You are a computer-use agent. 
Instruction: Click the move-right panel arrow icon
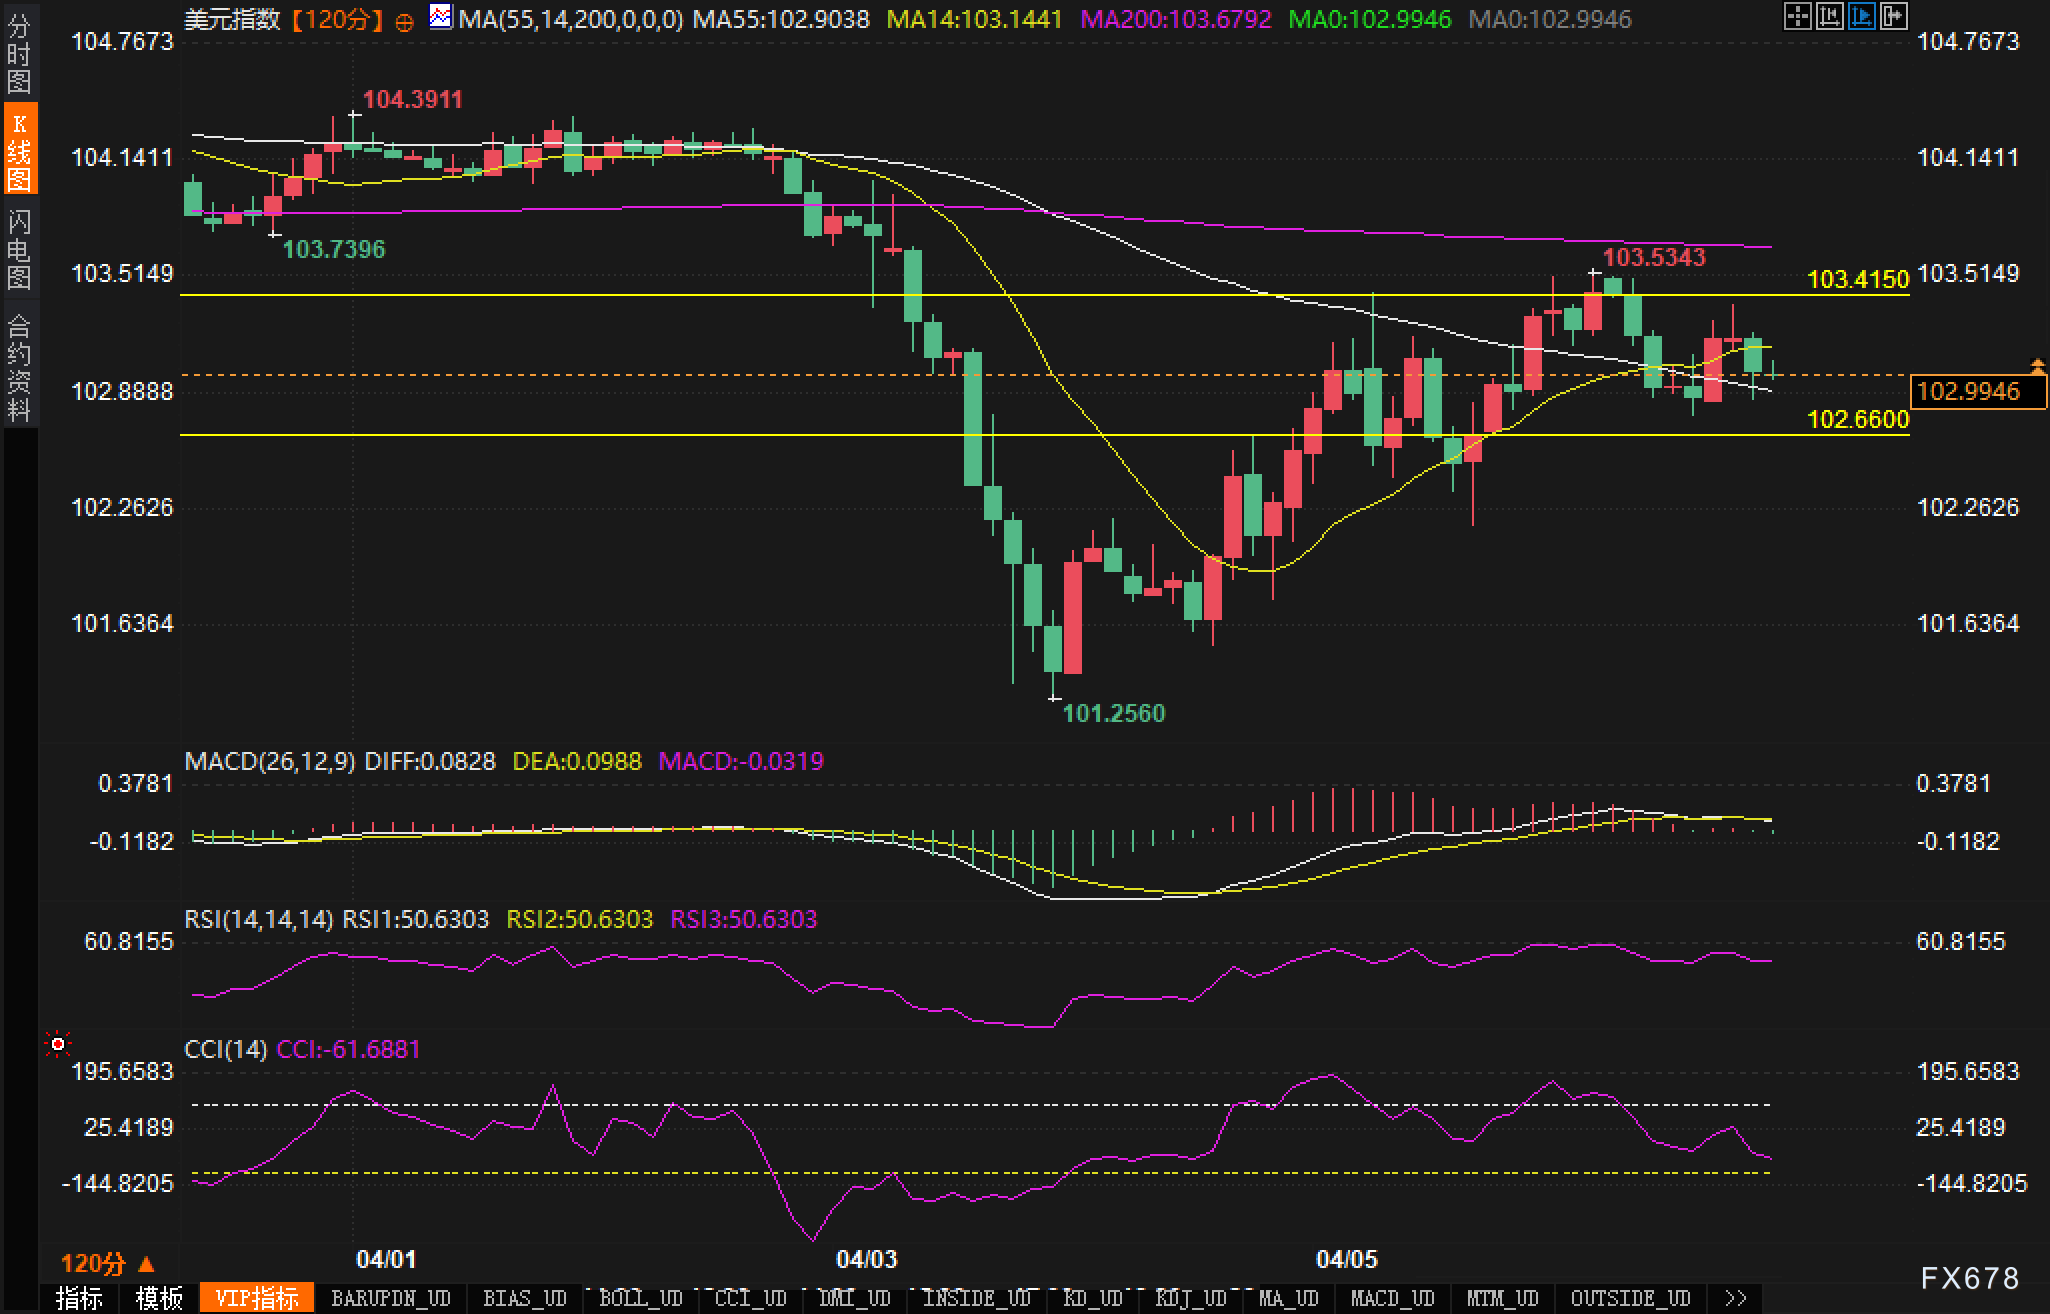coord(1893,16)
